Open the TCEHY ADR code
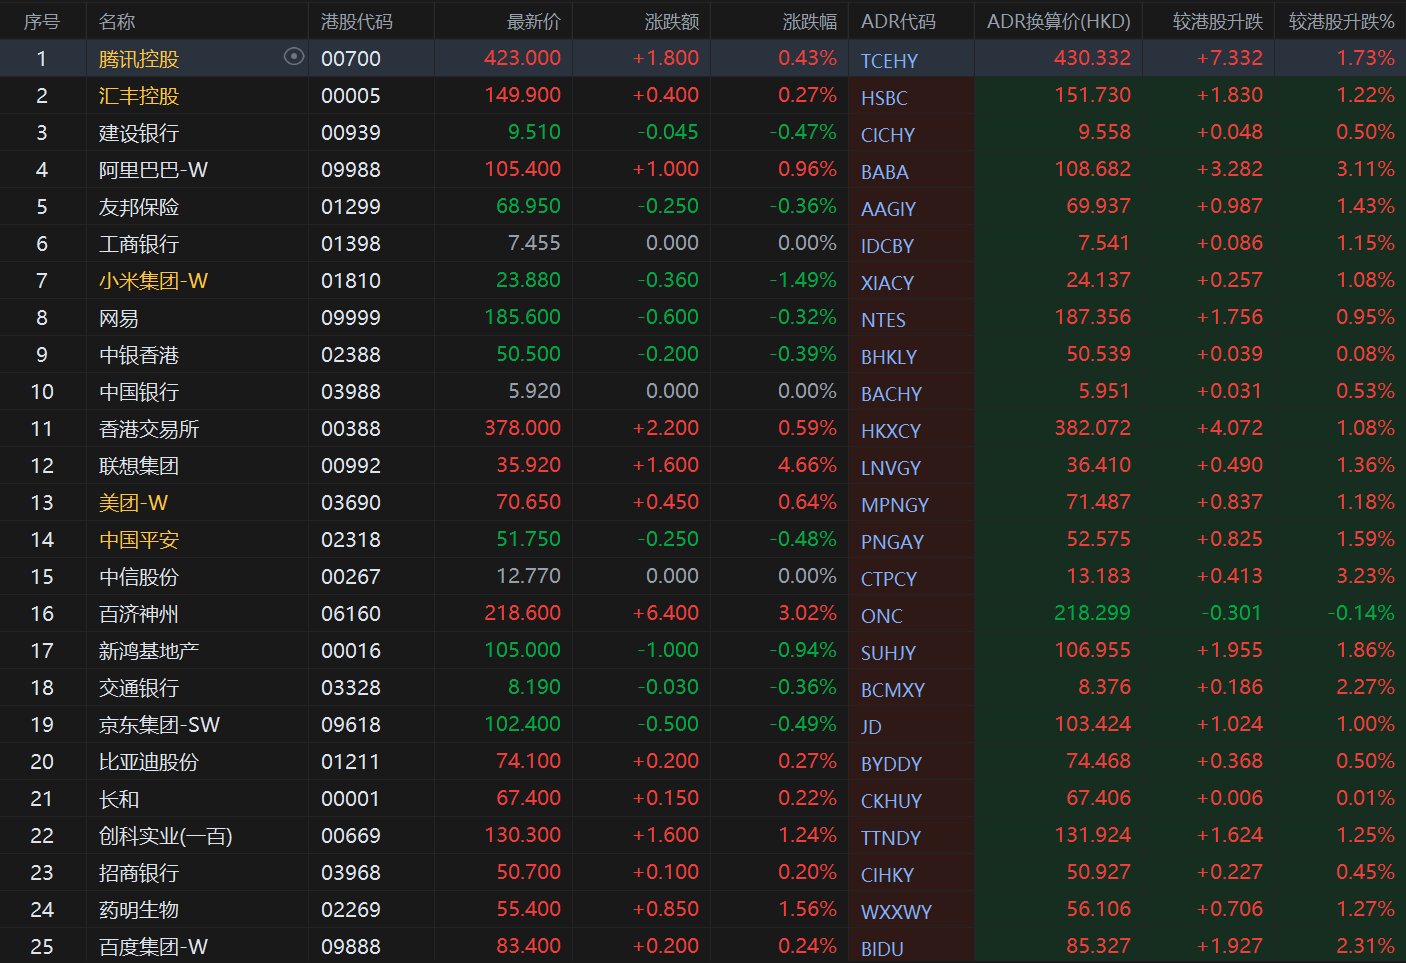The image size is (1406, 963). (x=889, y=61)
